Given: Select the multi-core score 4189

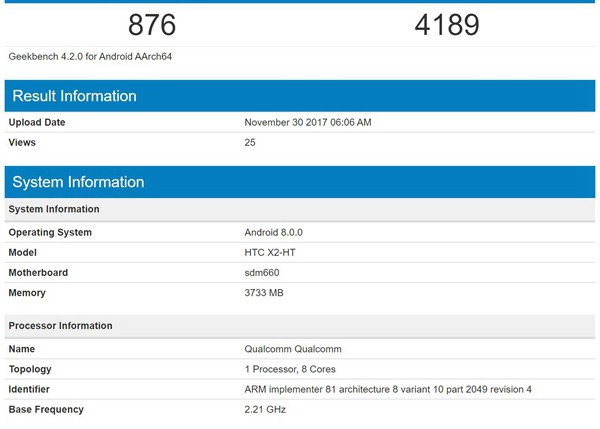Looking at the screenshot, I should tap(447, 25).
